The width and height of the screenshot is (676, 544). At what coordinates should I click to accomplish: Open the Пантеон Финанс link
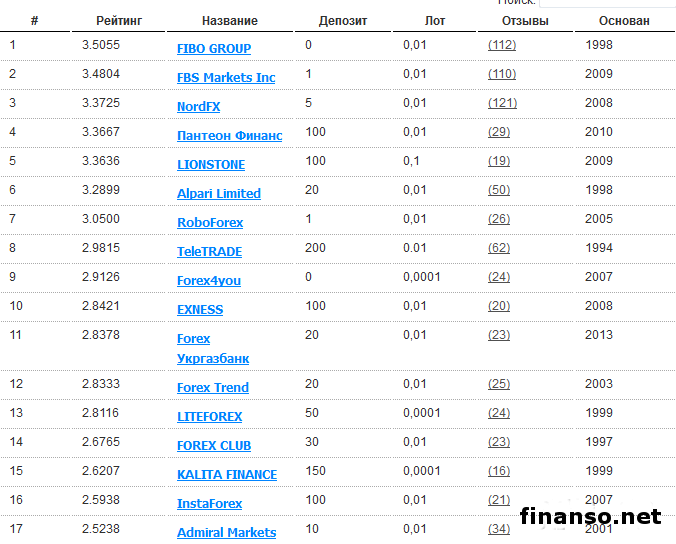coord(229,135)
